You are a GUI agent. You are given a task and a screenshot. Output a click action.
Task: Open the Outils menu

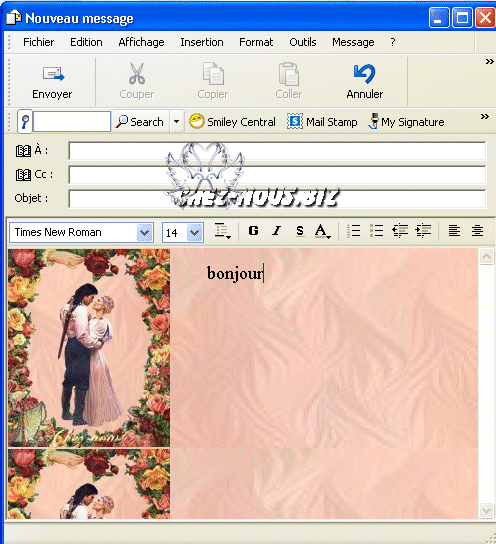[303, 42]
